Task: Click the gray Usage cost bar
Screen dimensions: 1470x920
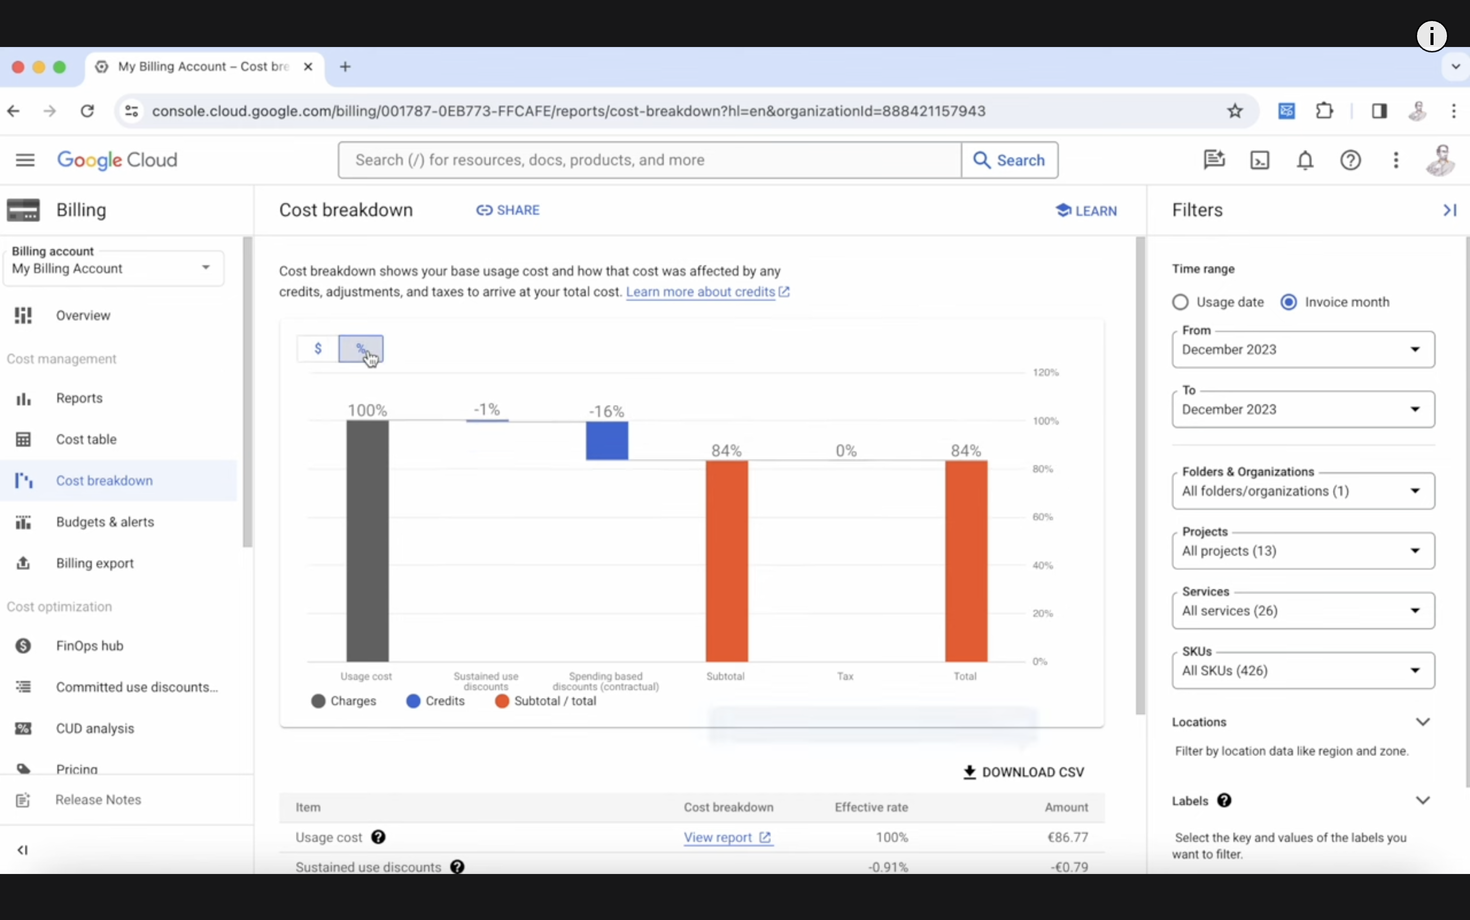Action: point(367,541)
